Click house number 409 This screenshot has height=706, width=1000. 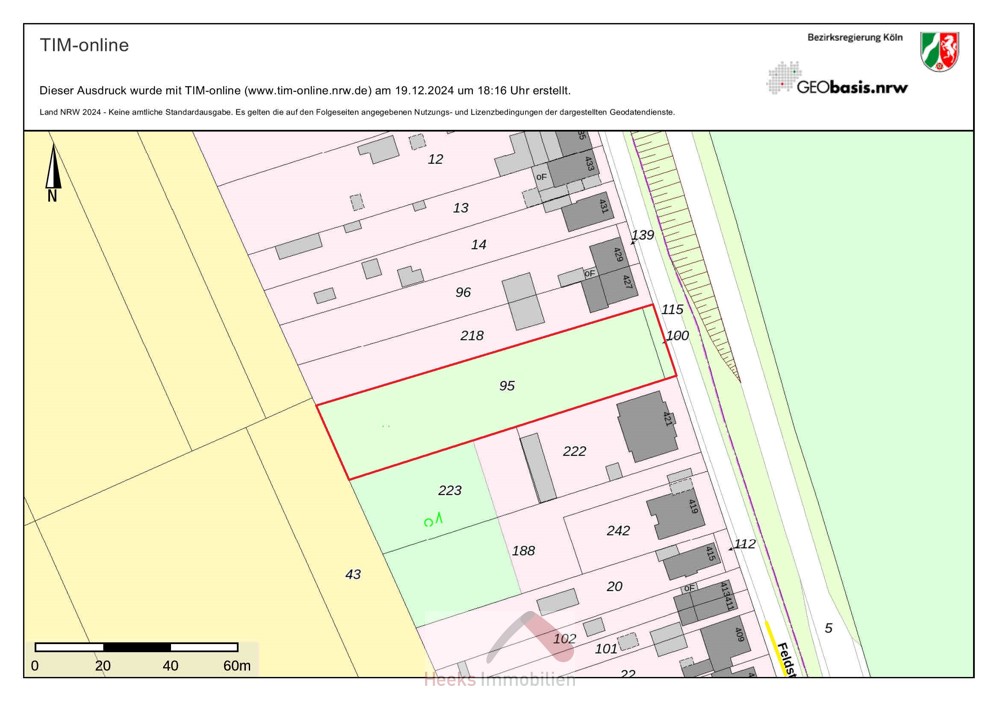(x=739, y=635)
